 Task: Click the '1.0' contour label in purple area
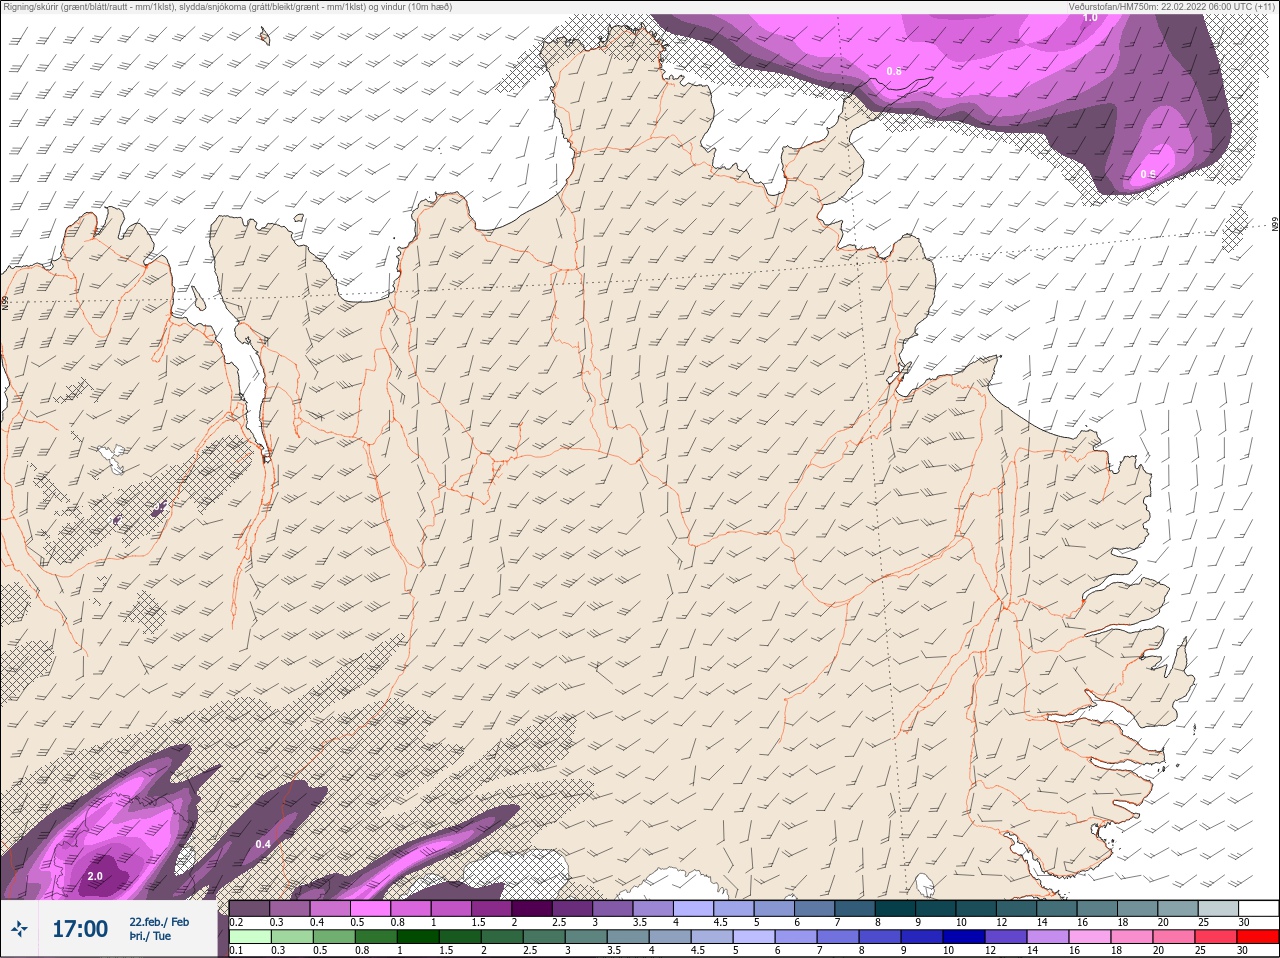1090,17
